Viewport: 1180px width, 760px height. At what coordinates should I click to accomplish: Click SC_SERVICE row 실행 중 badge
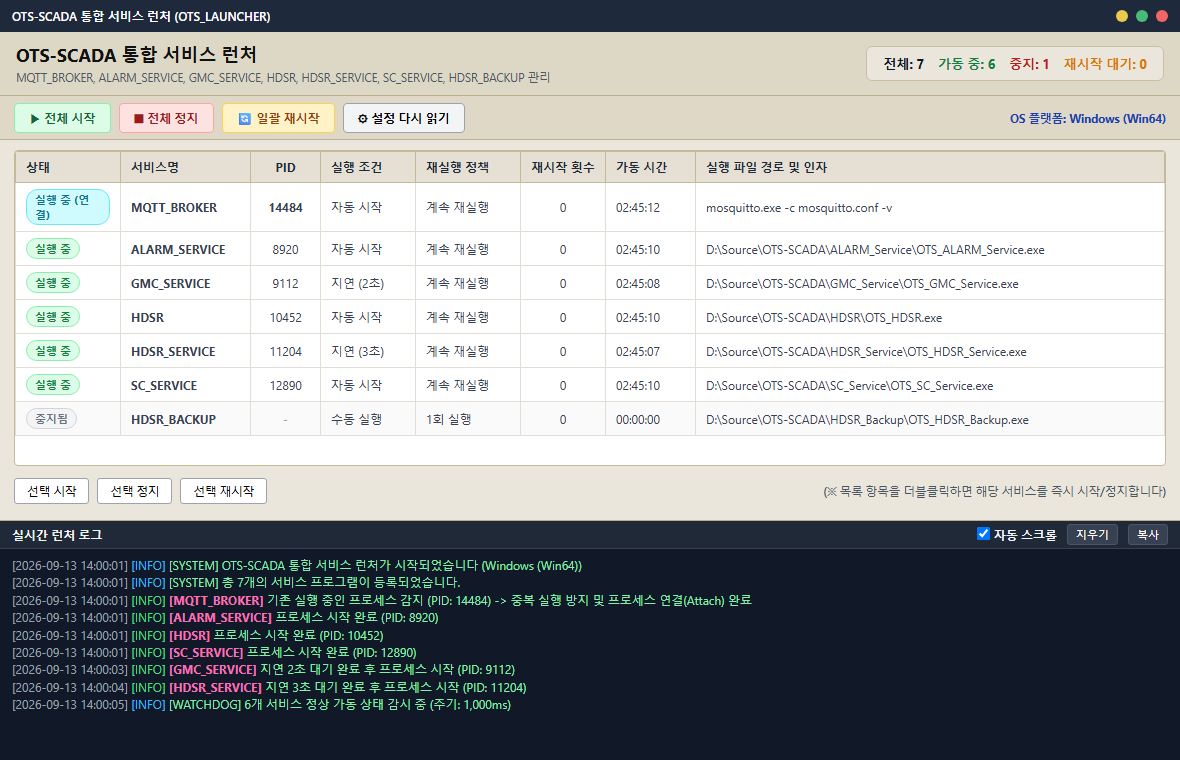(53, 385)
